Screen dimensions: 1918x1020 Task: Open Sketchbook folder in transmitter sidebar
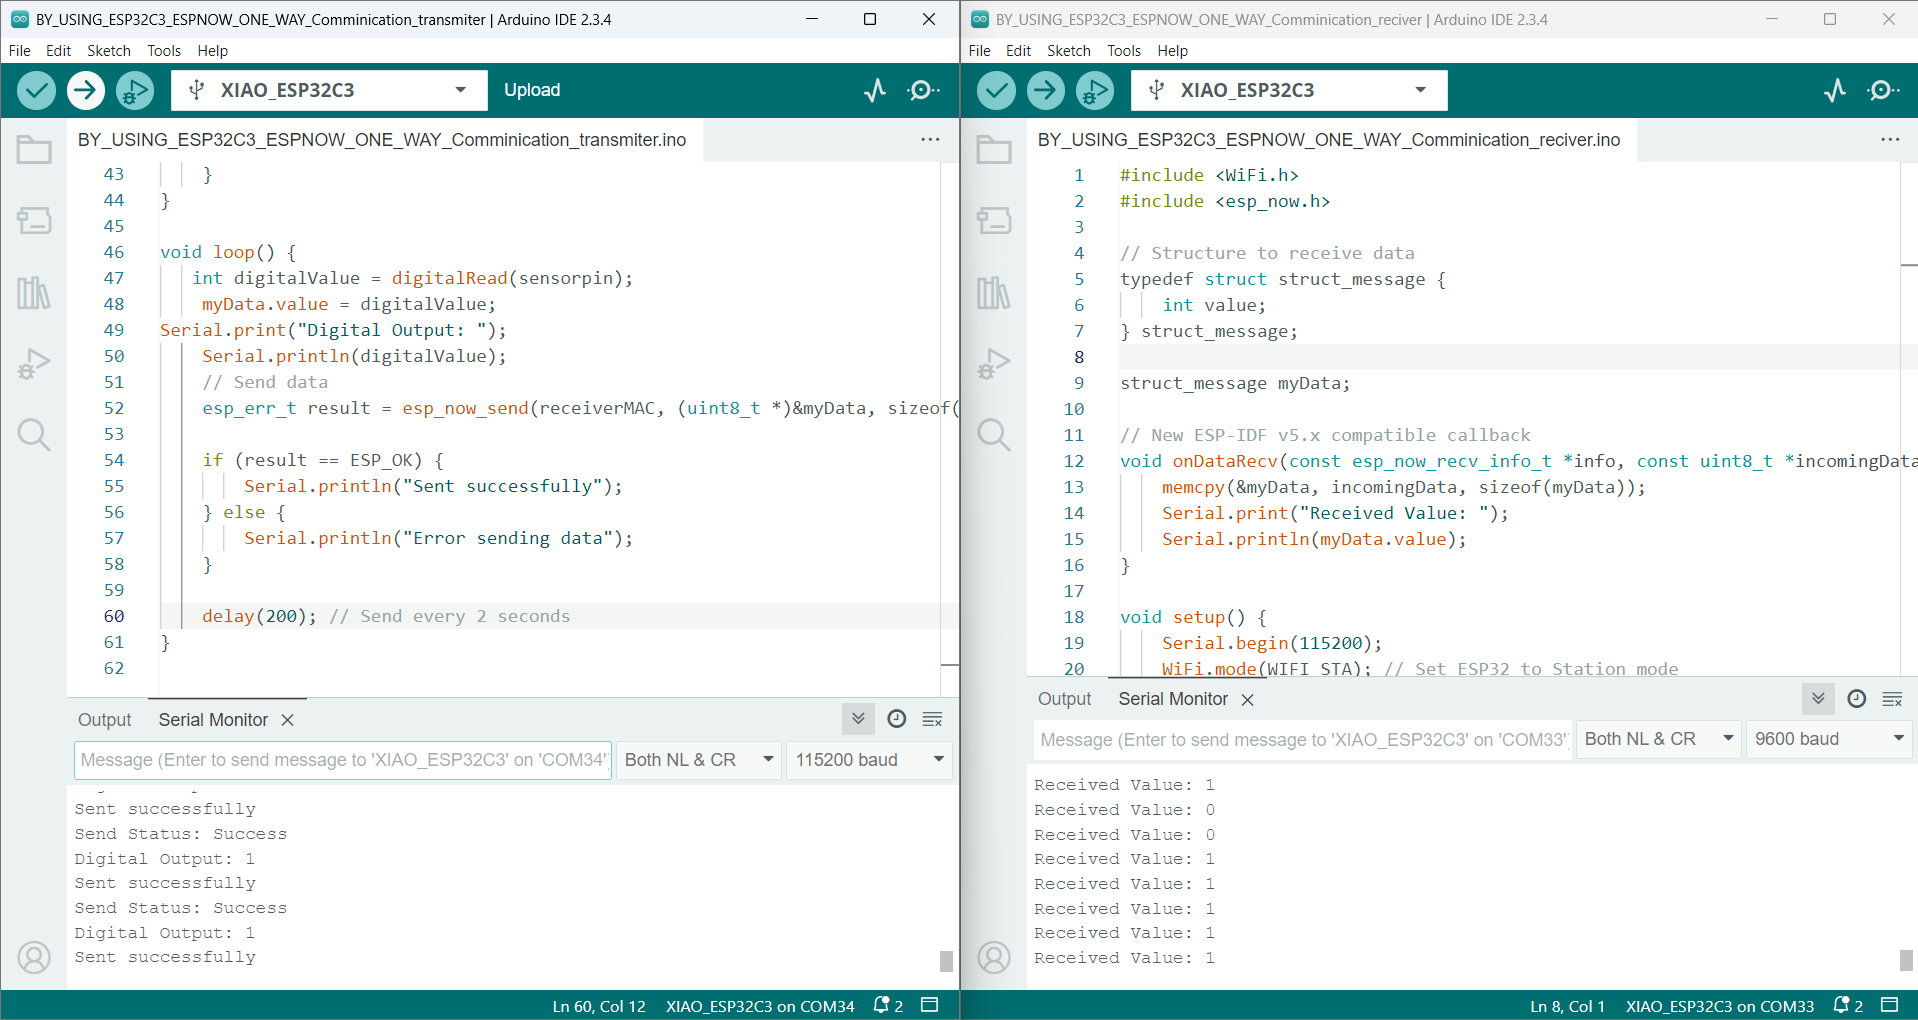(x=34, y=150)
